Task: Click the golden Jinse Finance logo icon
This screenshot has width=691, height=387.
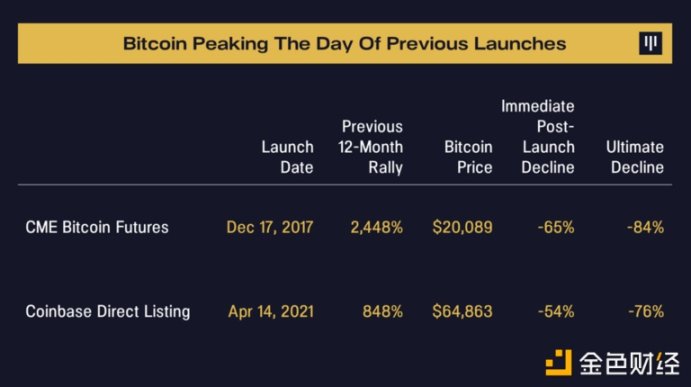Action: coord(558,363)
